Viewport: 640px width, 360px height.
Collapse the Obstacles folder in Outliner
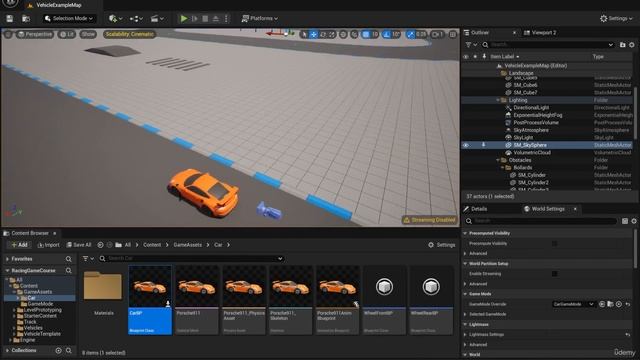coord(498,160)
